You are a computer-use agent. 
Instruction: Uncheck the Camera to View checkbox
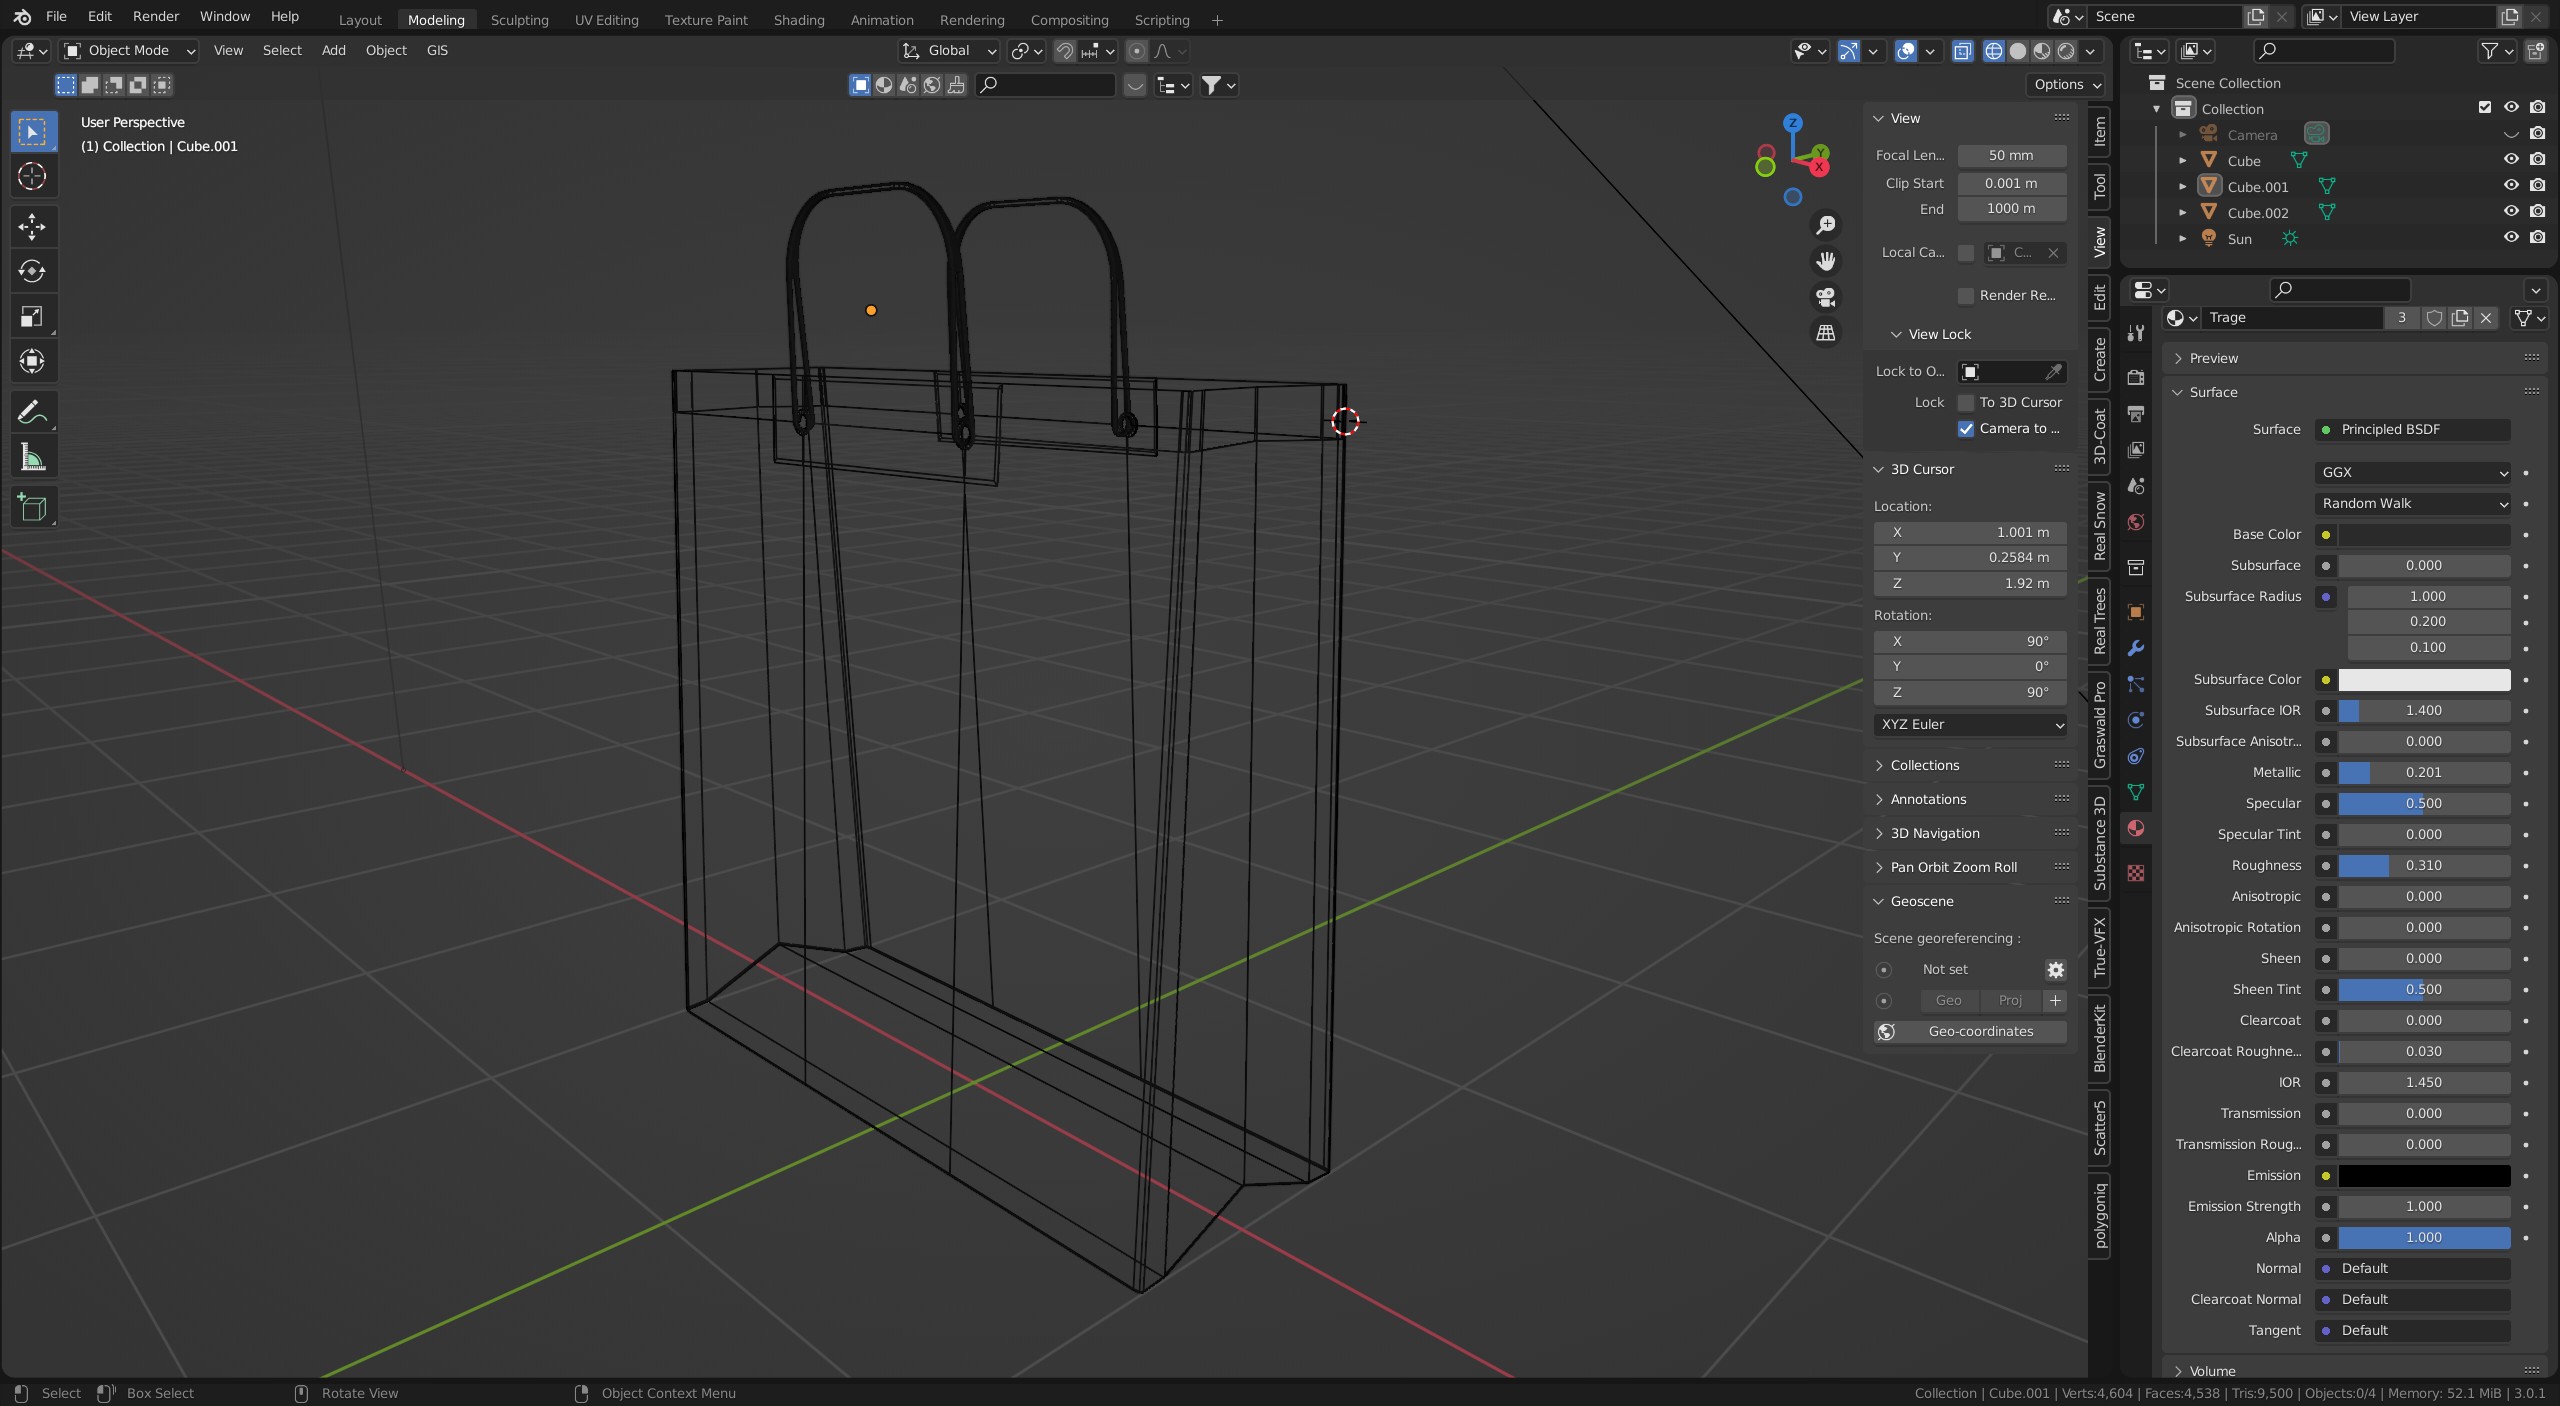(1966, 428)
